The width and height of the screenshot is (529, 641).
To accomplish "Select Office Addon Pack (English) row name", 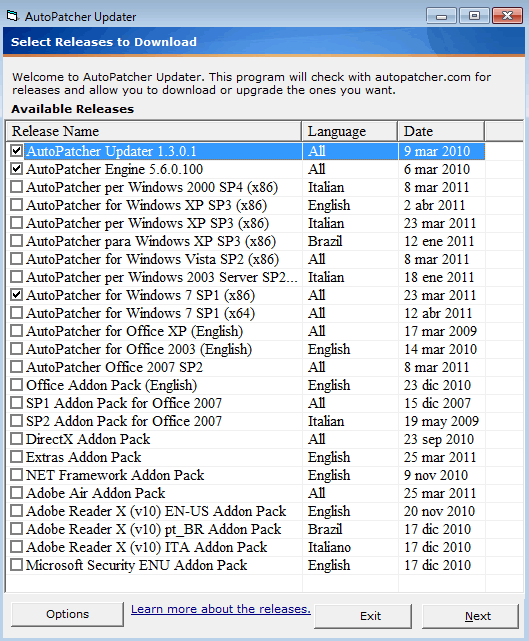I will (112, 385).
